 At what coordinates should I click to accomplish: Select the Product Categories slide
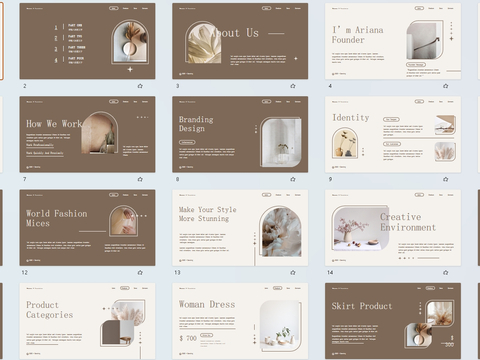pos(87,321)
